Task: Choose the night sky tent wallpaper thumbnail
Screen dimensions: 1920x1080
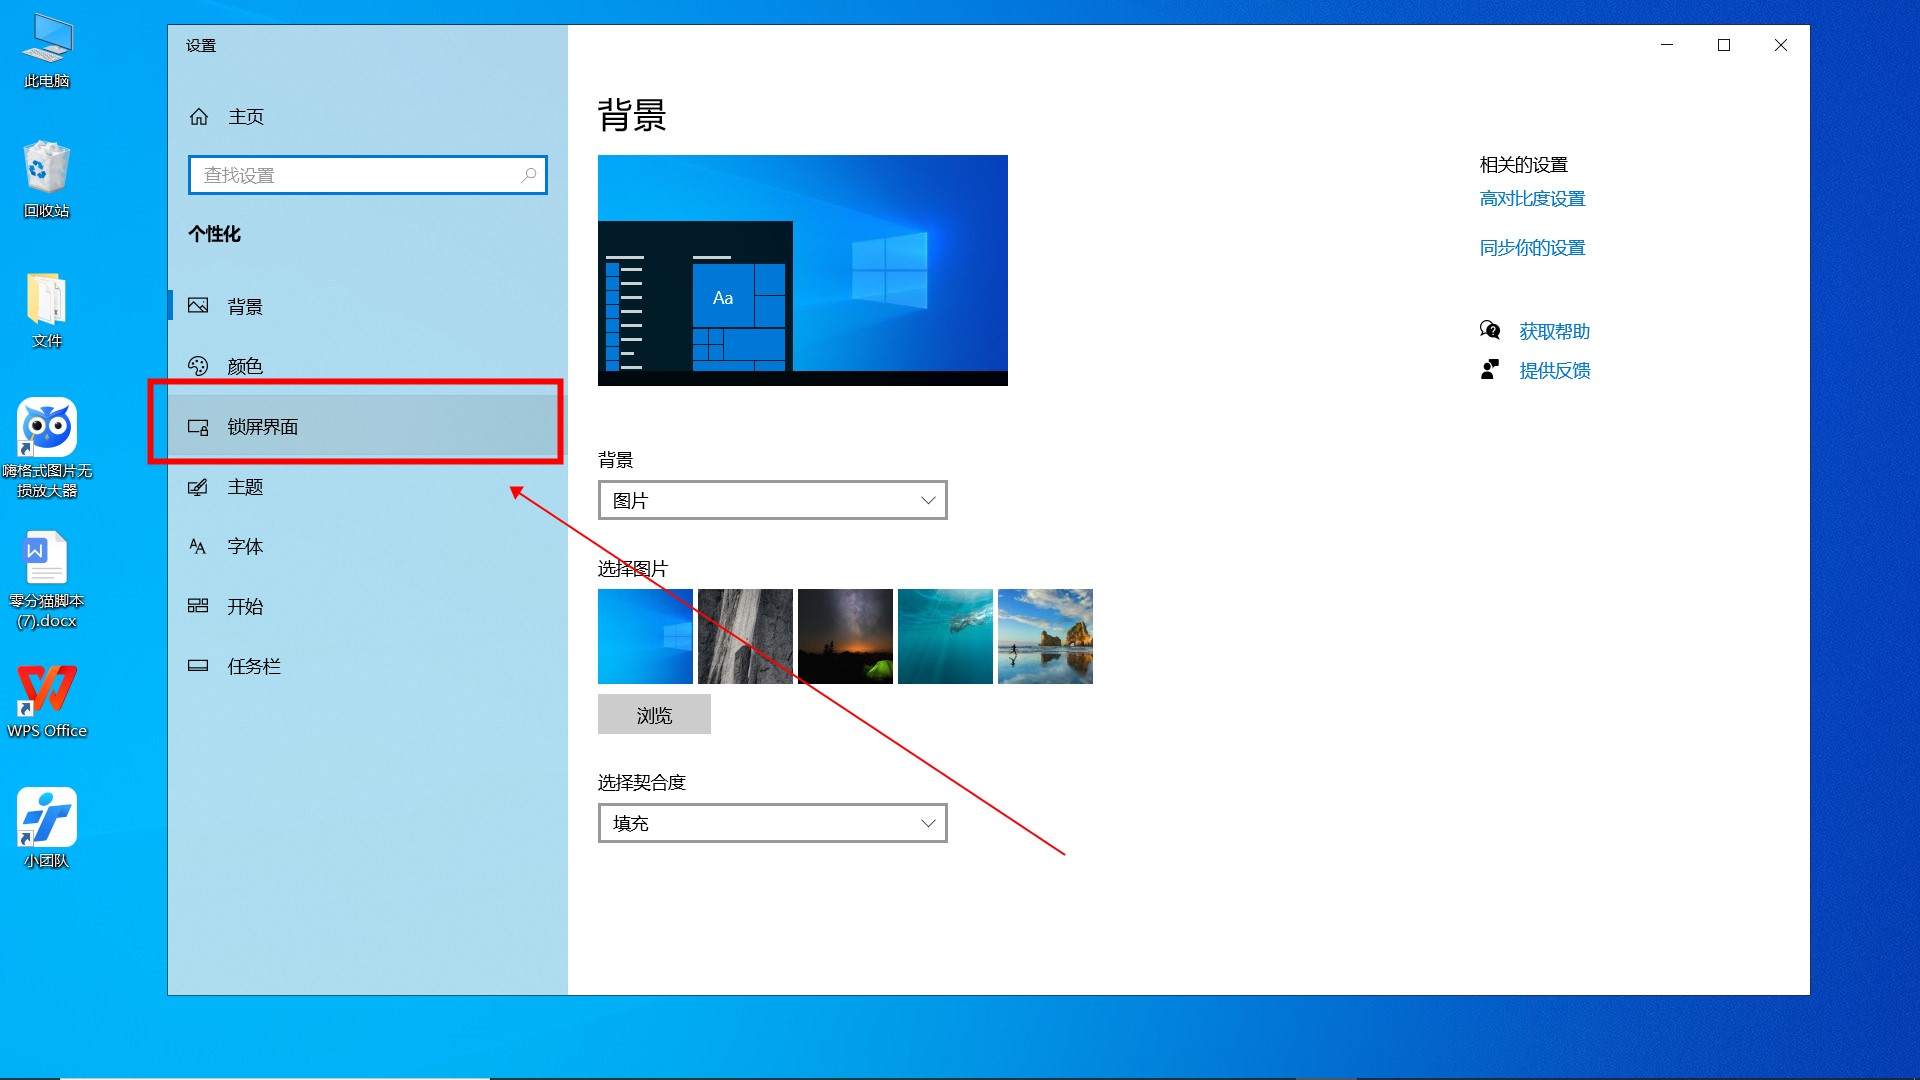Action: [x=845, y=636]
